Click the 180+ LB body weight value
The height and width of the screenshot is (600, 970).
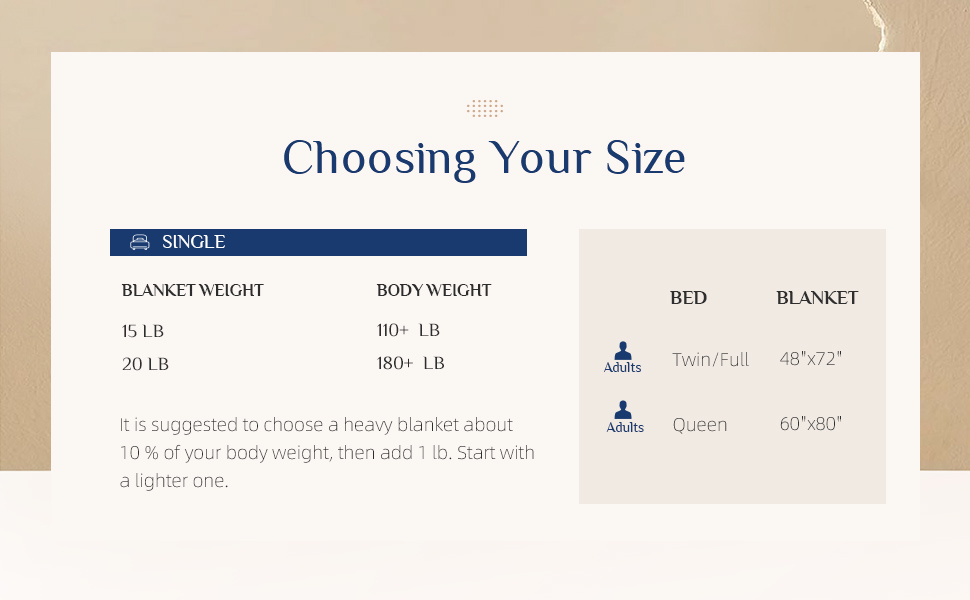[410, 363]
